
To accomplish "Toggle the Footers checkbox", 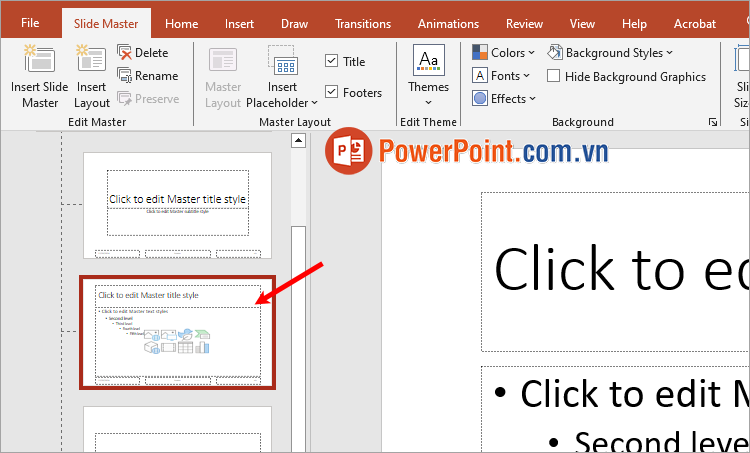I will click(x=331, y=91).
